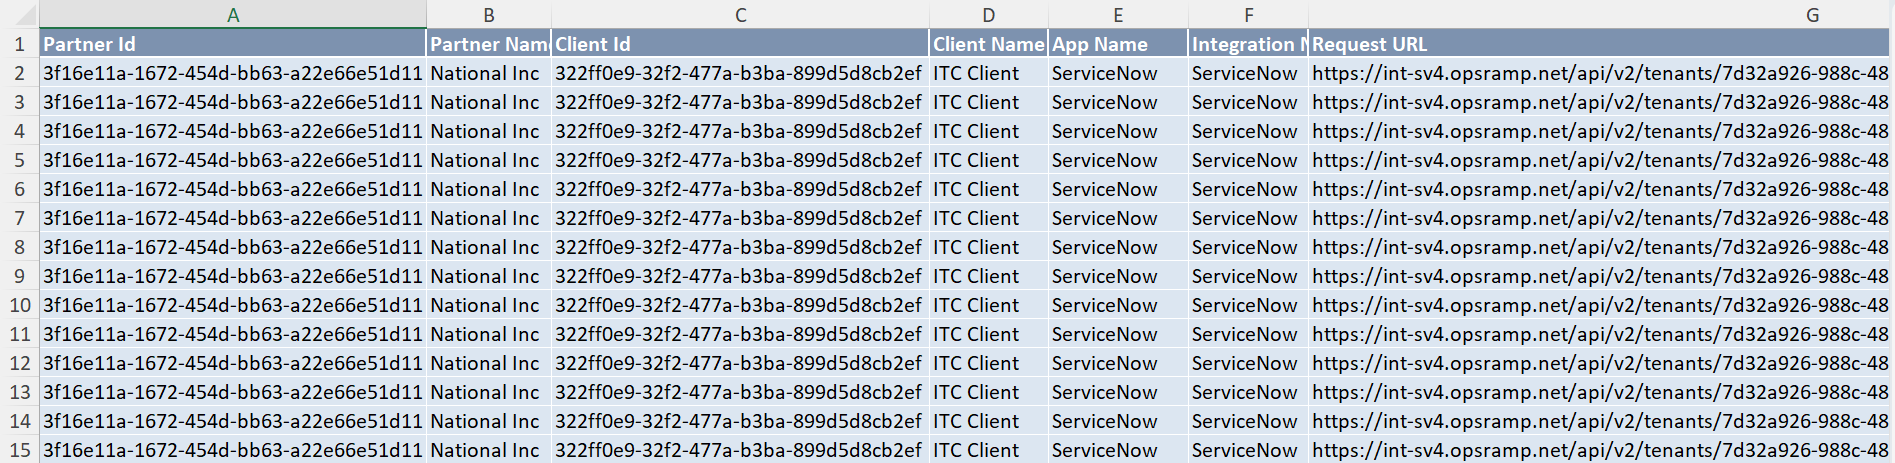Select Client Id cell in row 10
The height and width of the screenshot is (463, 1895).
click(x=740, y=305)
